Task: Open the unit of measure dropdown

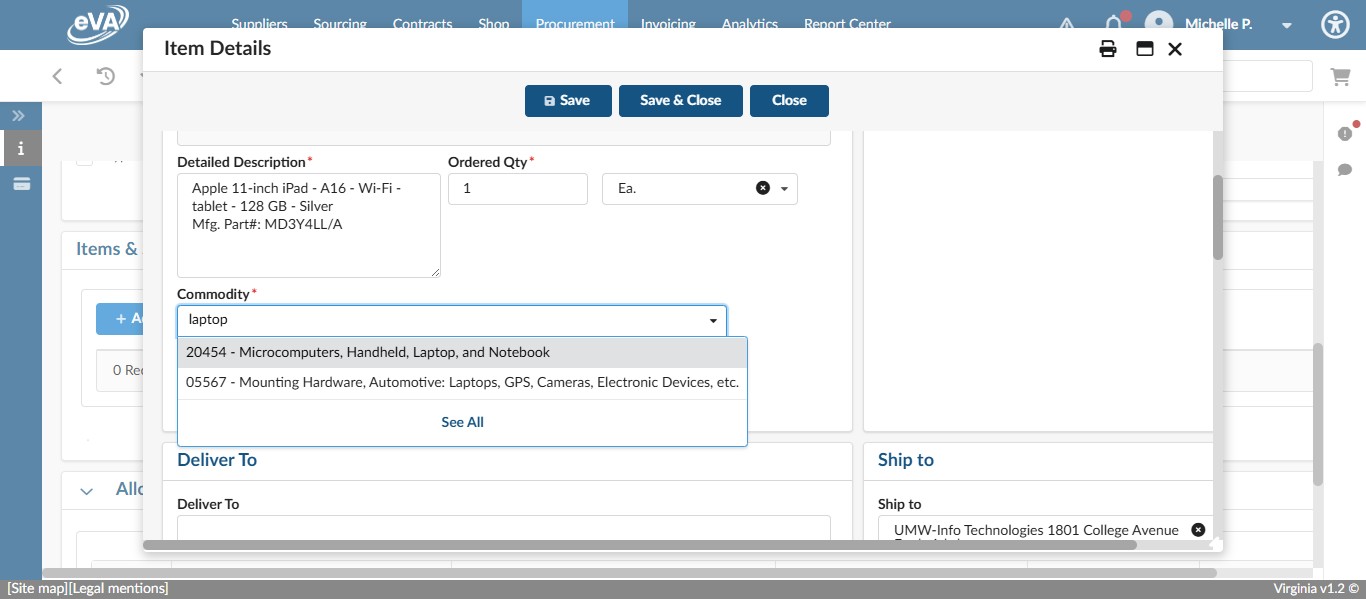Action: tap(784, 189)
